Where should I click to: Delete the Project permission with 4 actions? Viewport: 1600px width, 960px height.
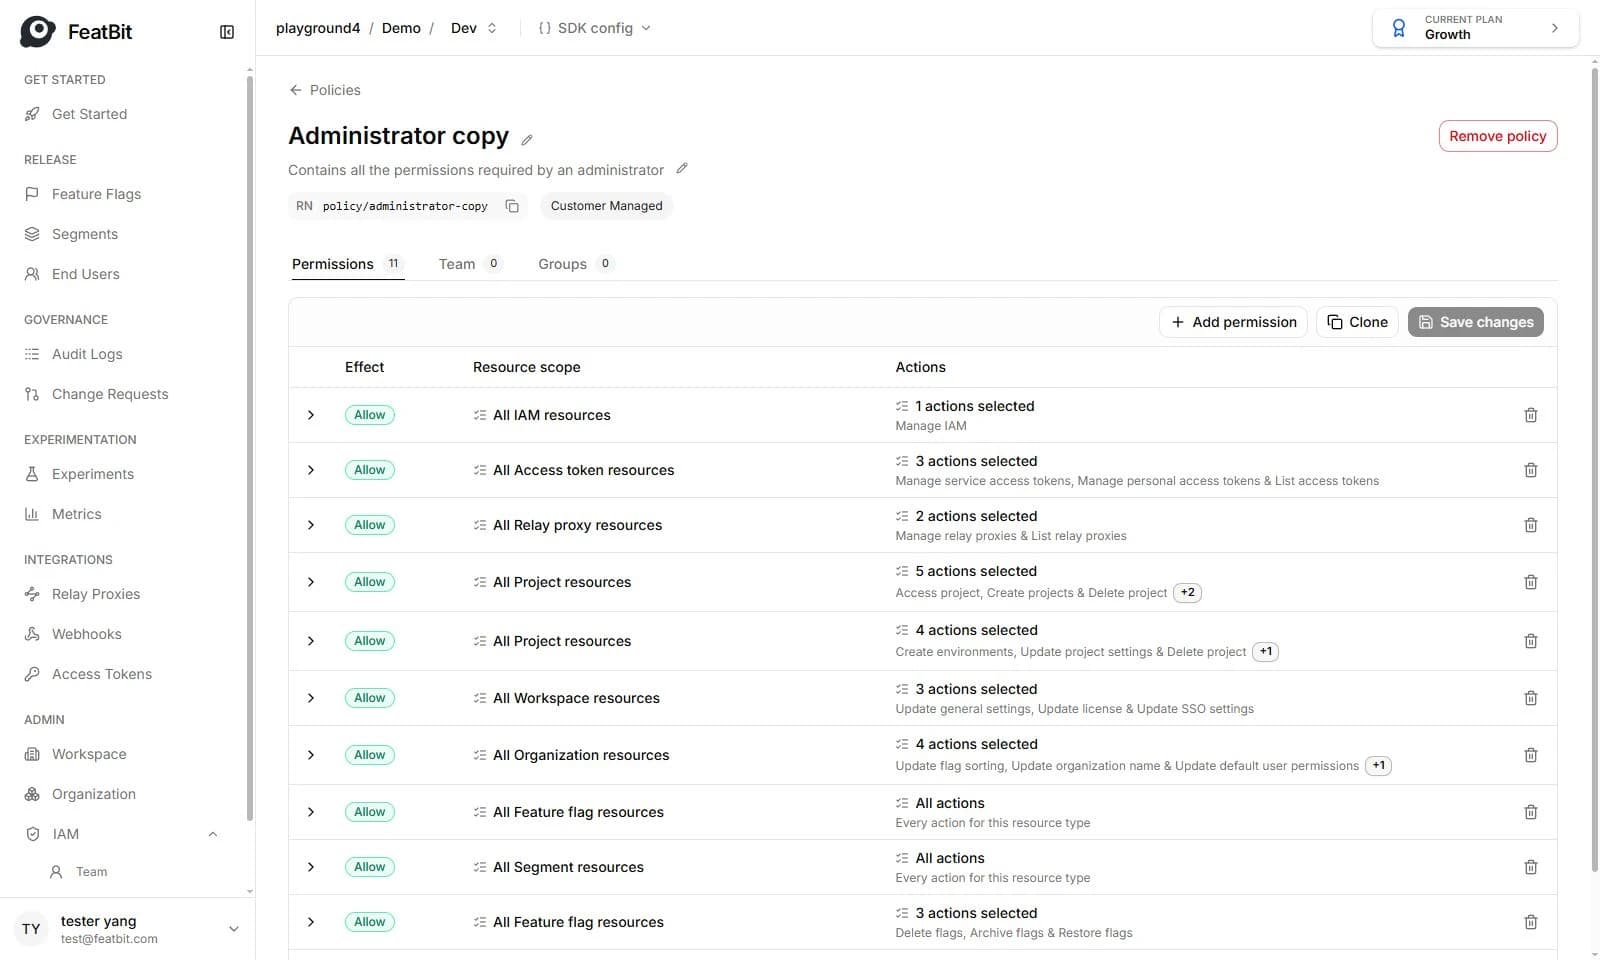pos(1530,641)
